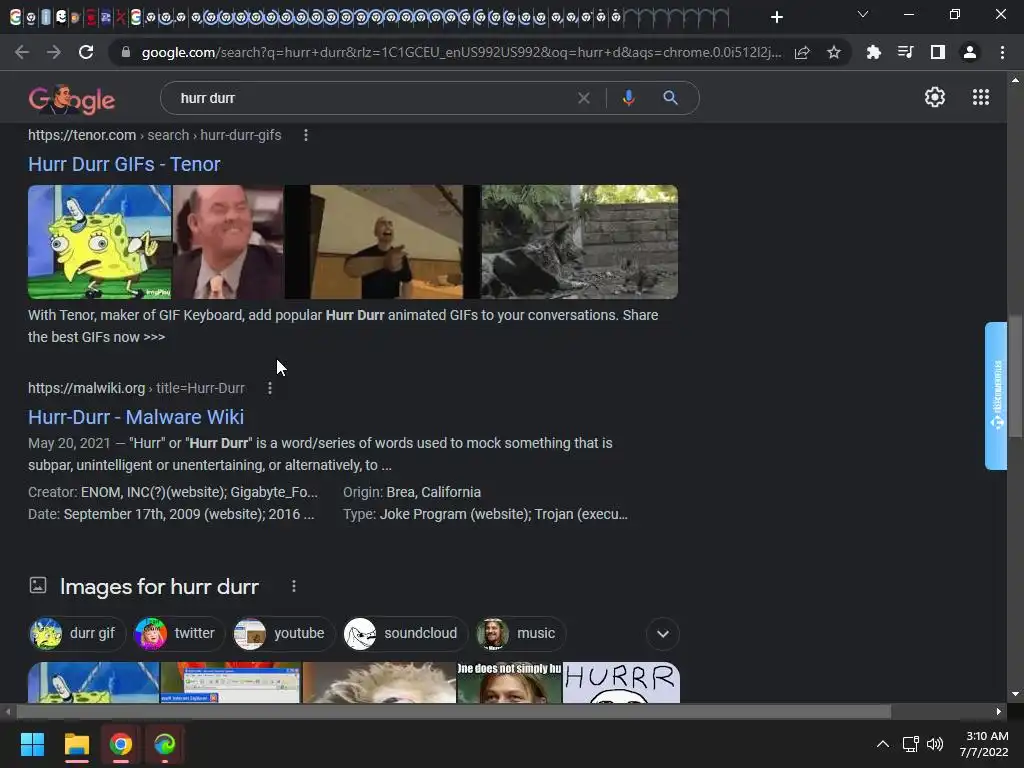Open address bar URL field

(460, 52)
